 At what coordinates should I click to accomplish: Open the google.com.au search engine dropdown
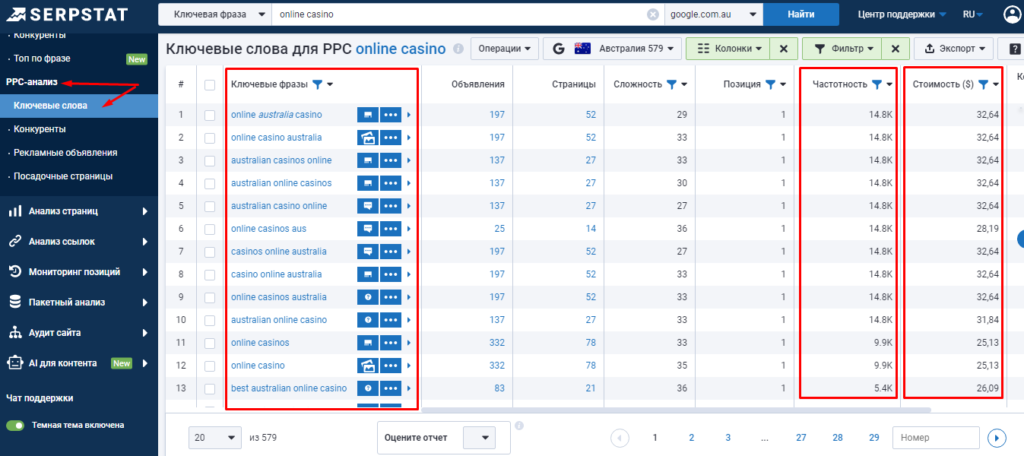[x=713, y=14]
